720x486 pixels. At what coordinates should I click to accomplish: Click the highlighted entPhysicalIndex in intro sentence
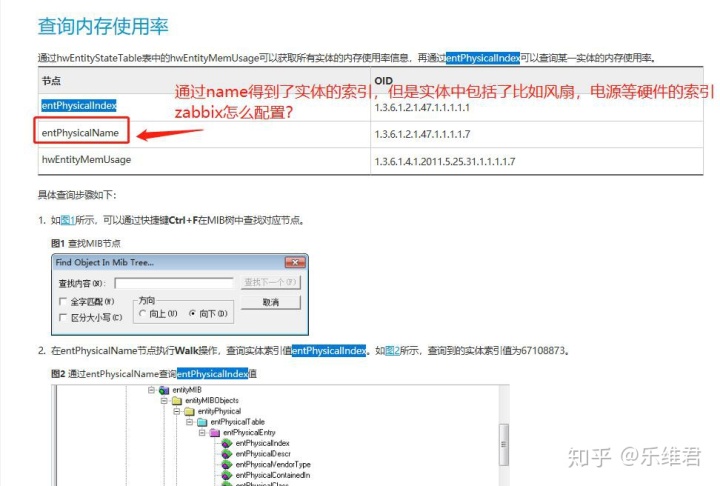coord(483,58)
